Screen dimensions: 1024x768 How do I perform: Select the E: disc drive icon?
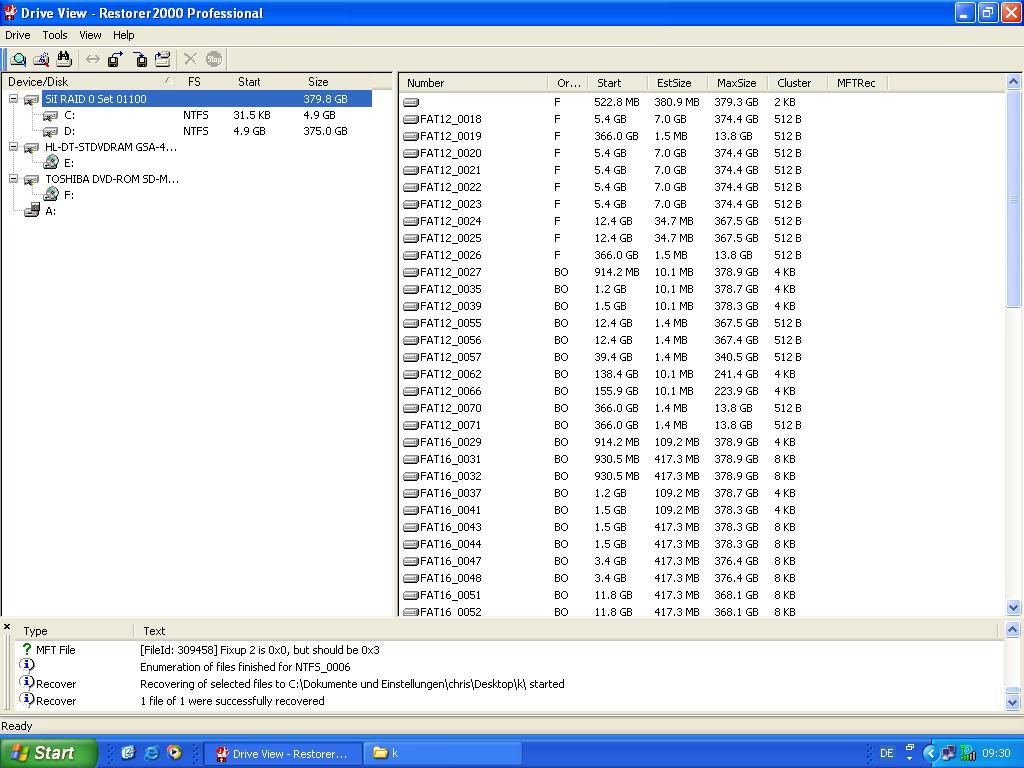51,163
